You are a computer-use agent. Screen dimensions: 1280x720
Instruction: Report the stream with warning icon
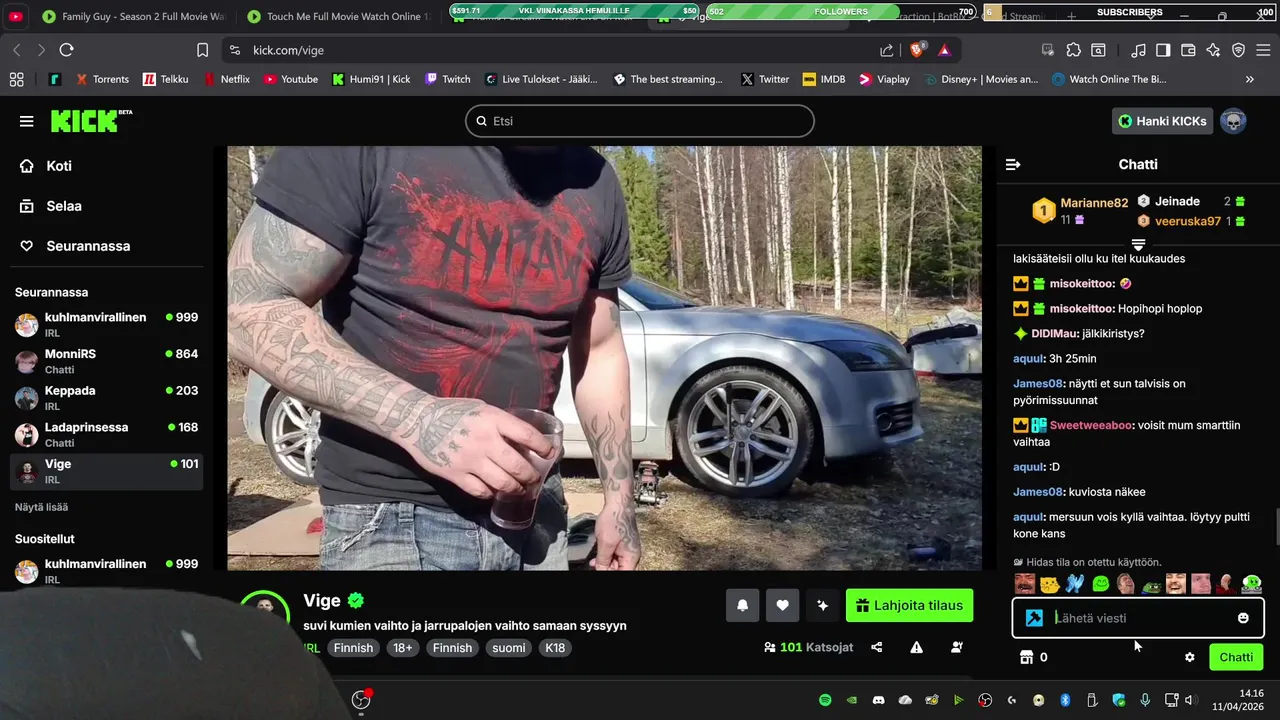point(916,647)
